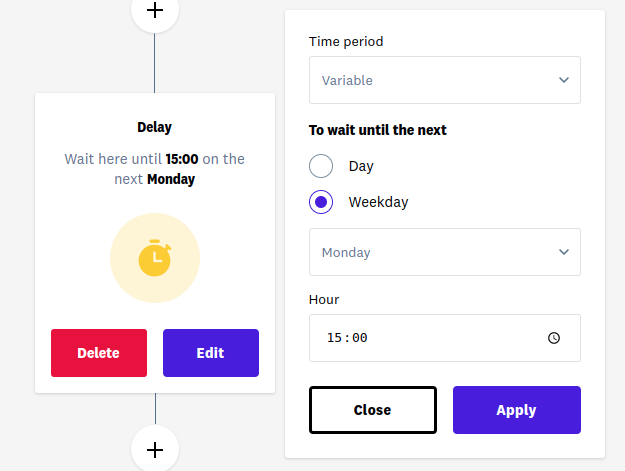Expand the Monday weekday dropdown
This screenshot has width=625, height=471.
(x=445, y=252)
